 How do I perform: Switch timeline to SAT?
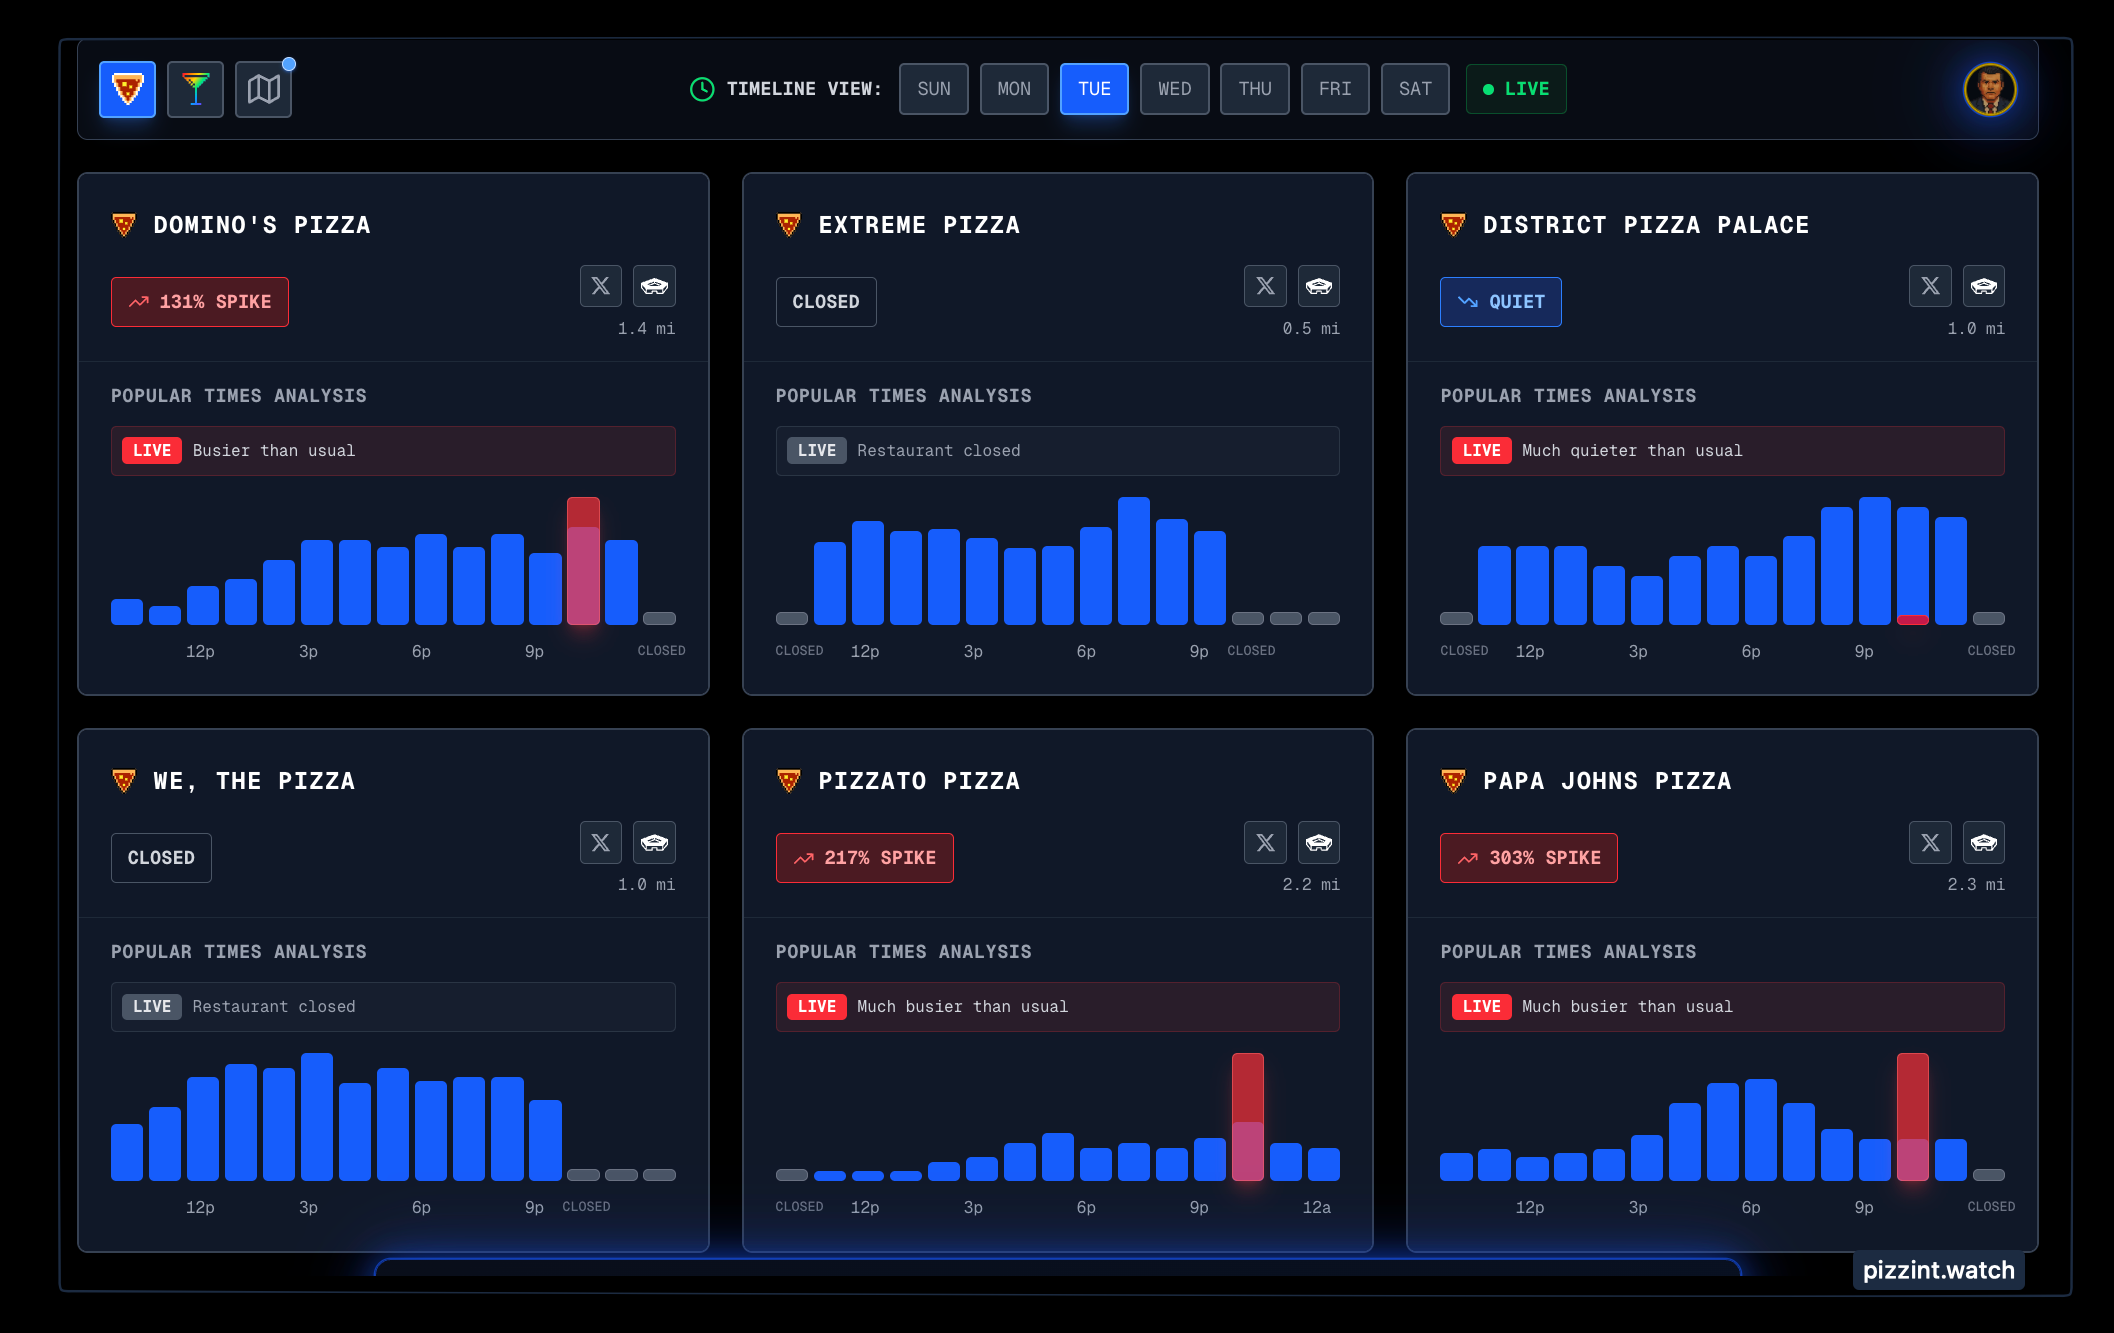click(x=1415, y=89)
